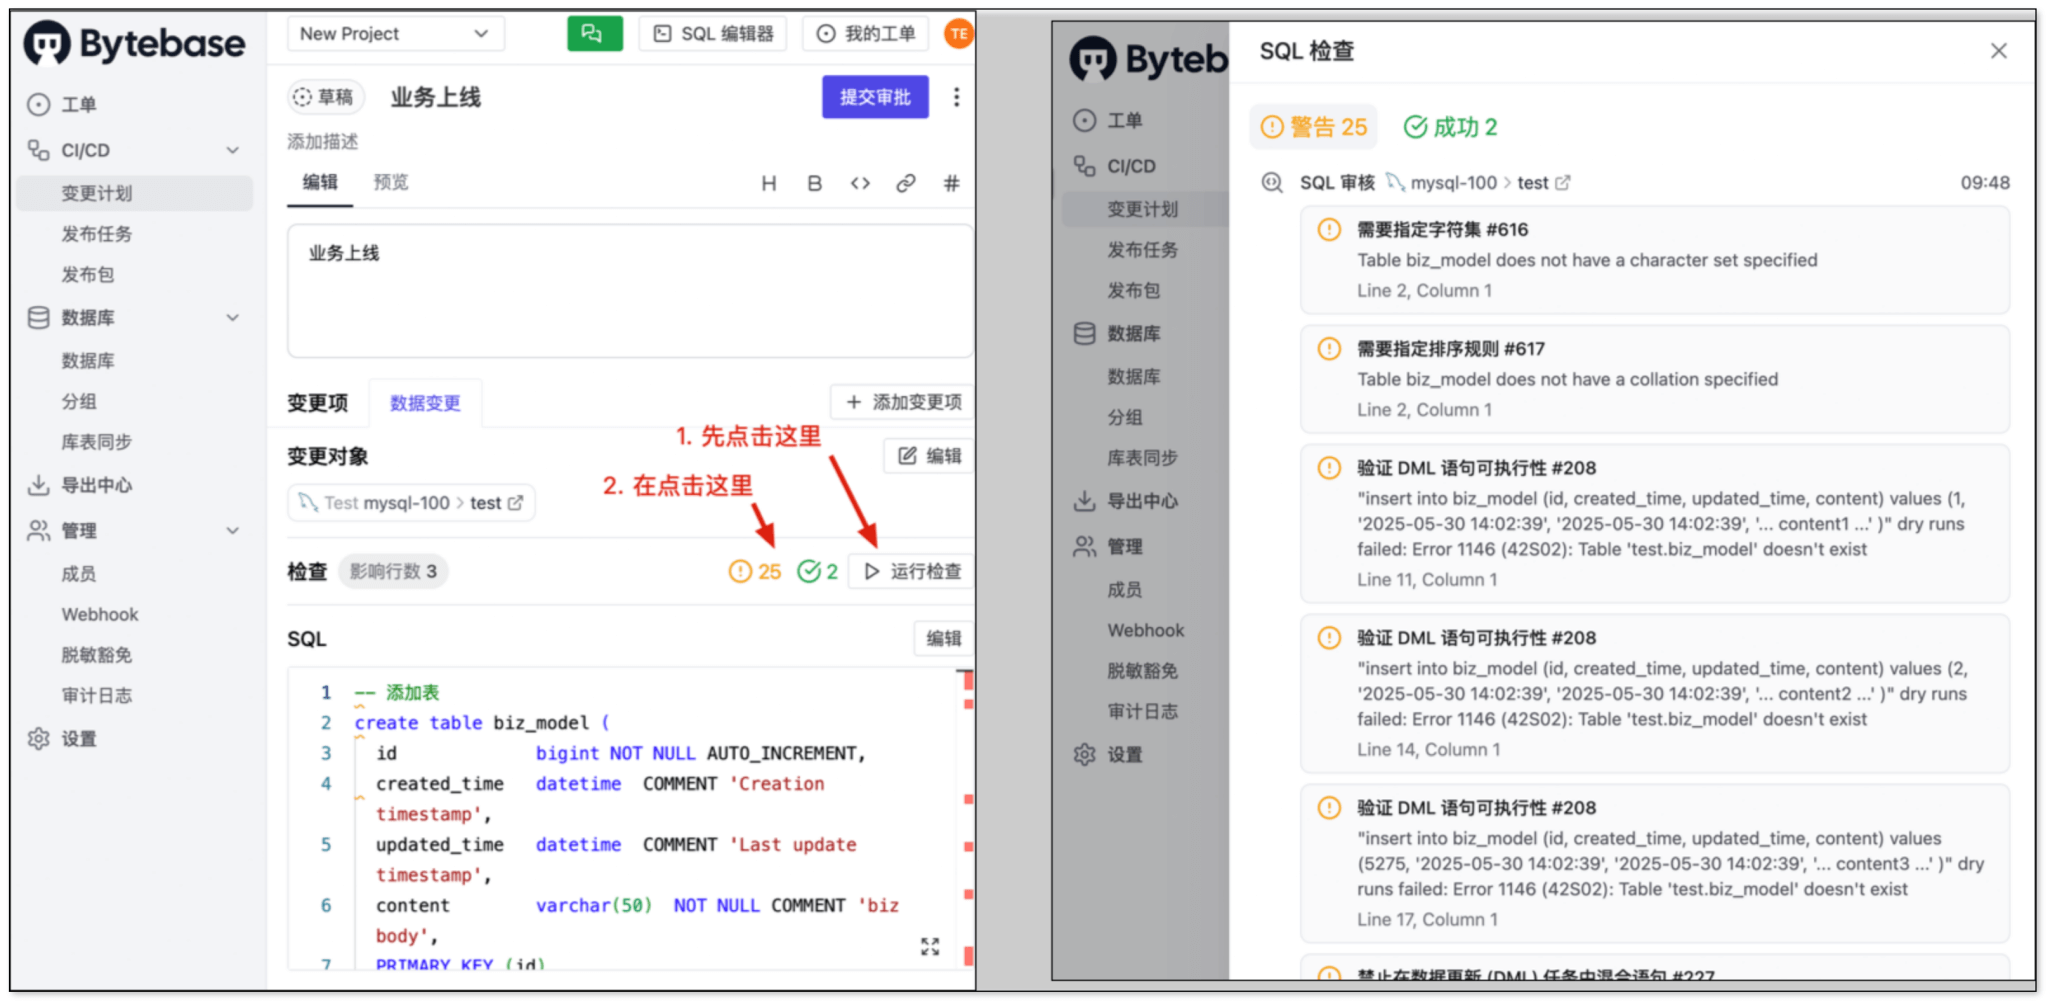The image size is (2050, 1002).
Task: Open the three-dot more options menu
Action: pos(956,97)
